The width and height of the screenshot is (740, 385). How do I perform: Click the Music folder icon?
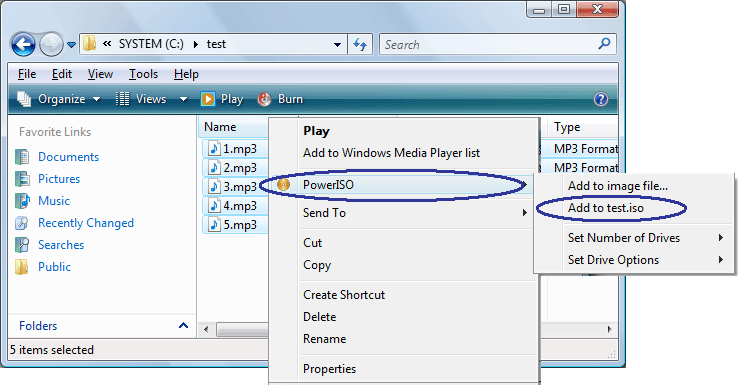pyautogui.click(x=22, y=201)
